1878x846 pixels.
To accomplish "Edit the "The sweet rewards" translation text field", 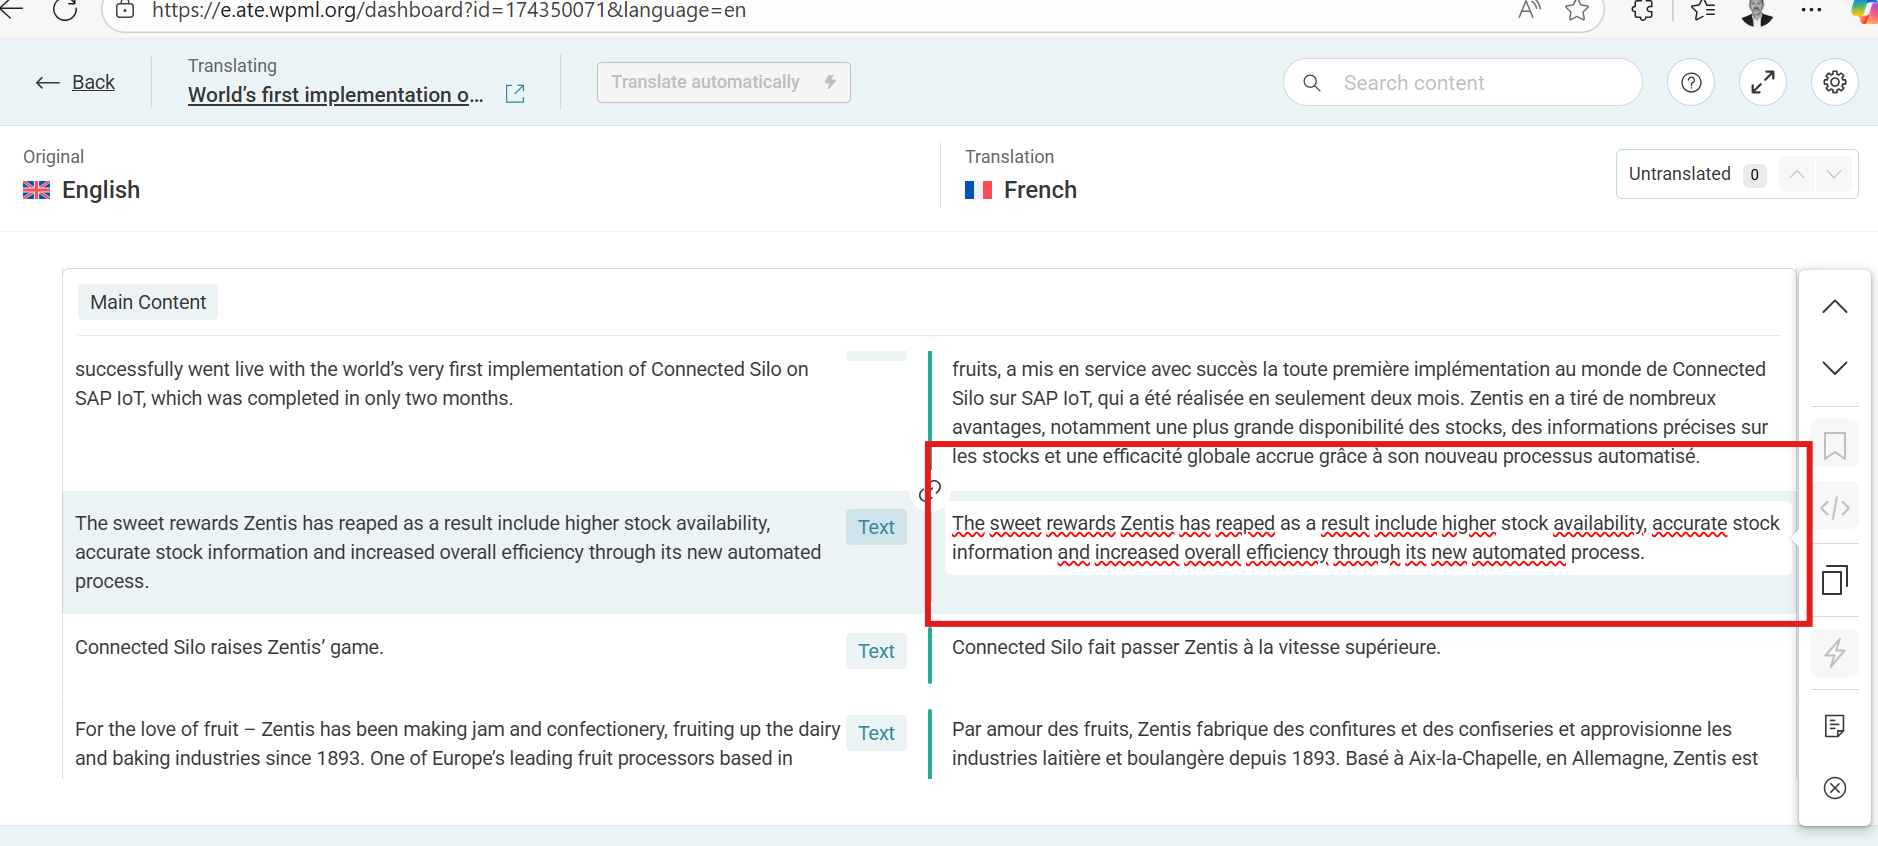I will [x=1367, y=538].
